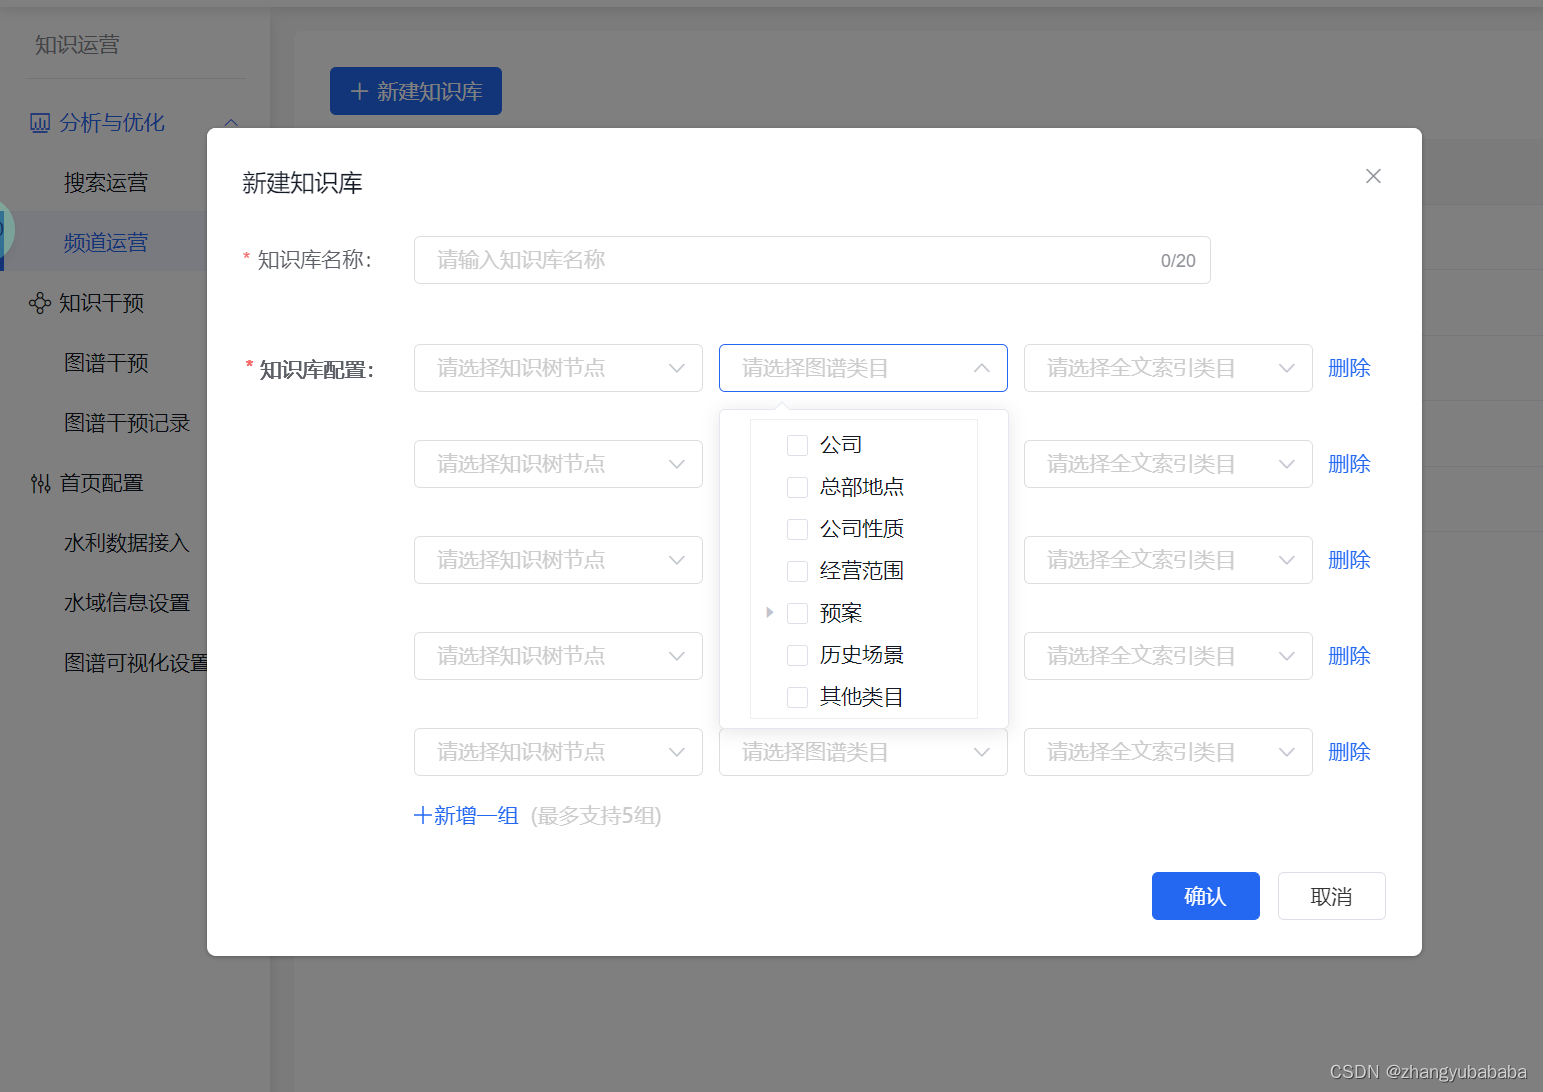This screenshot has width=1543, height=1092.
Task: Click the 分析与优化 chart icon
Action: point(40,123)
